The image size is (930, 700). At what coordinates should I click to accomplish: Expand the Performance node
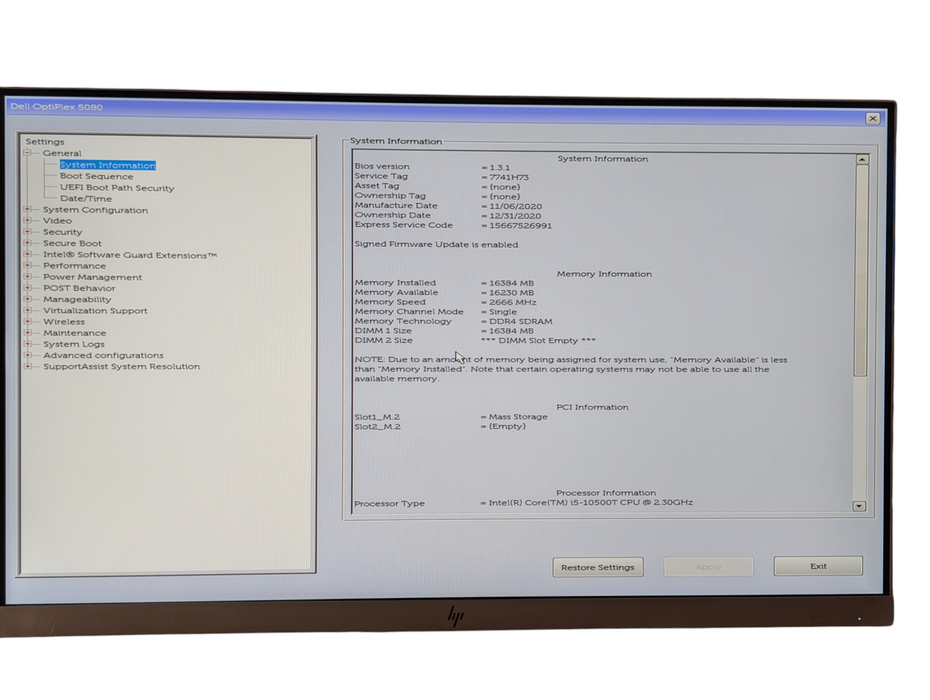tap(27, 265)
